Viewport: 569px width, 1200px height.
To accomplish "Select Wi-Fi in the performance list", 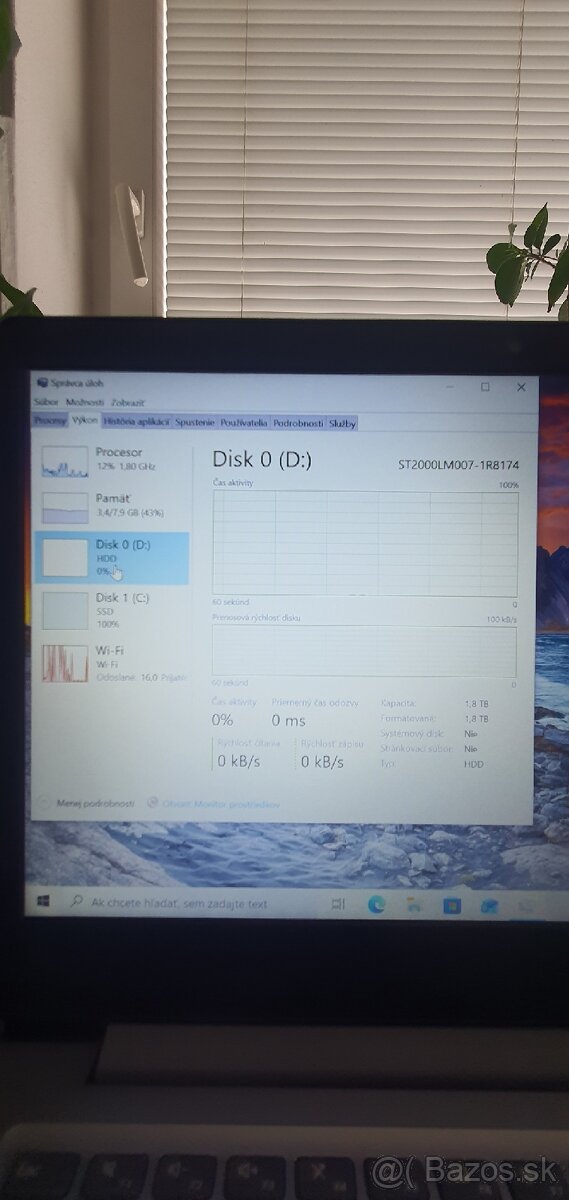I will click(x=112, y=663).
